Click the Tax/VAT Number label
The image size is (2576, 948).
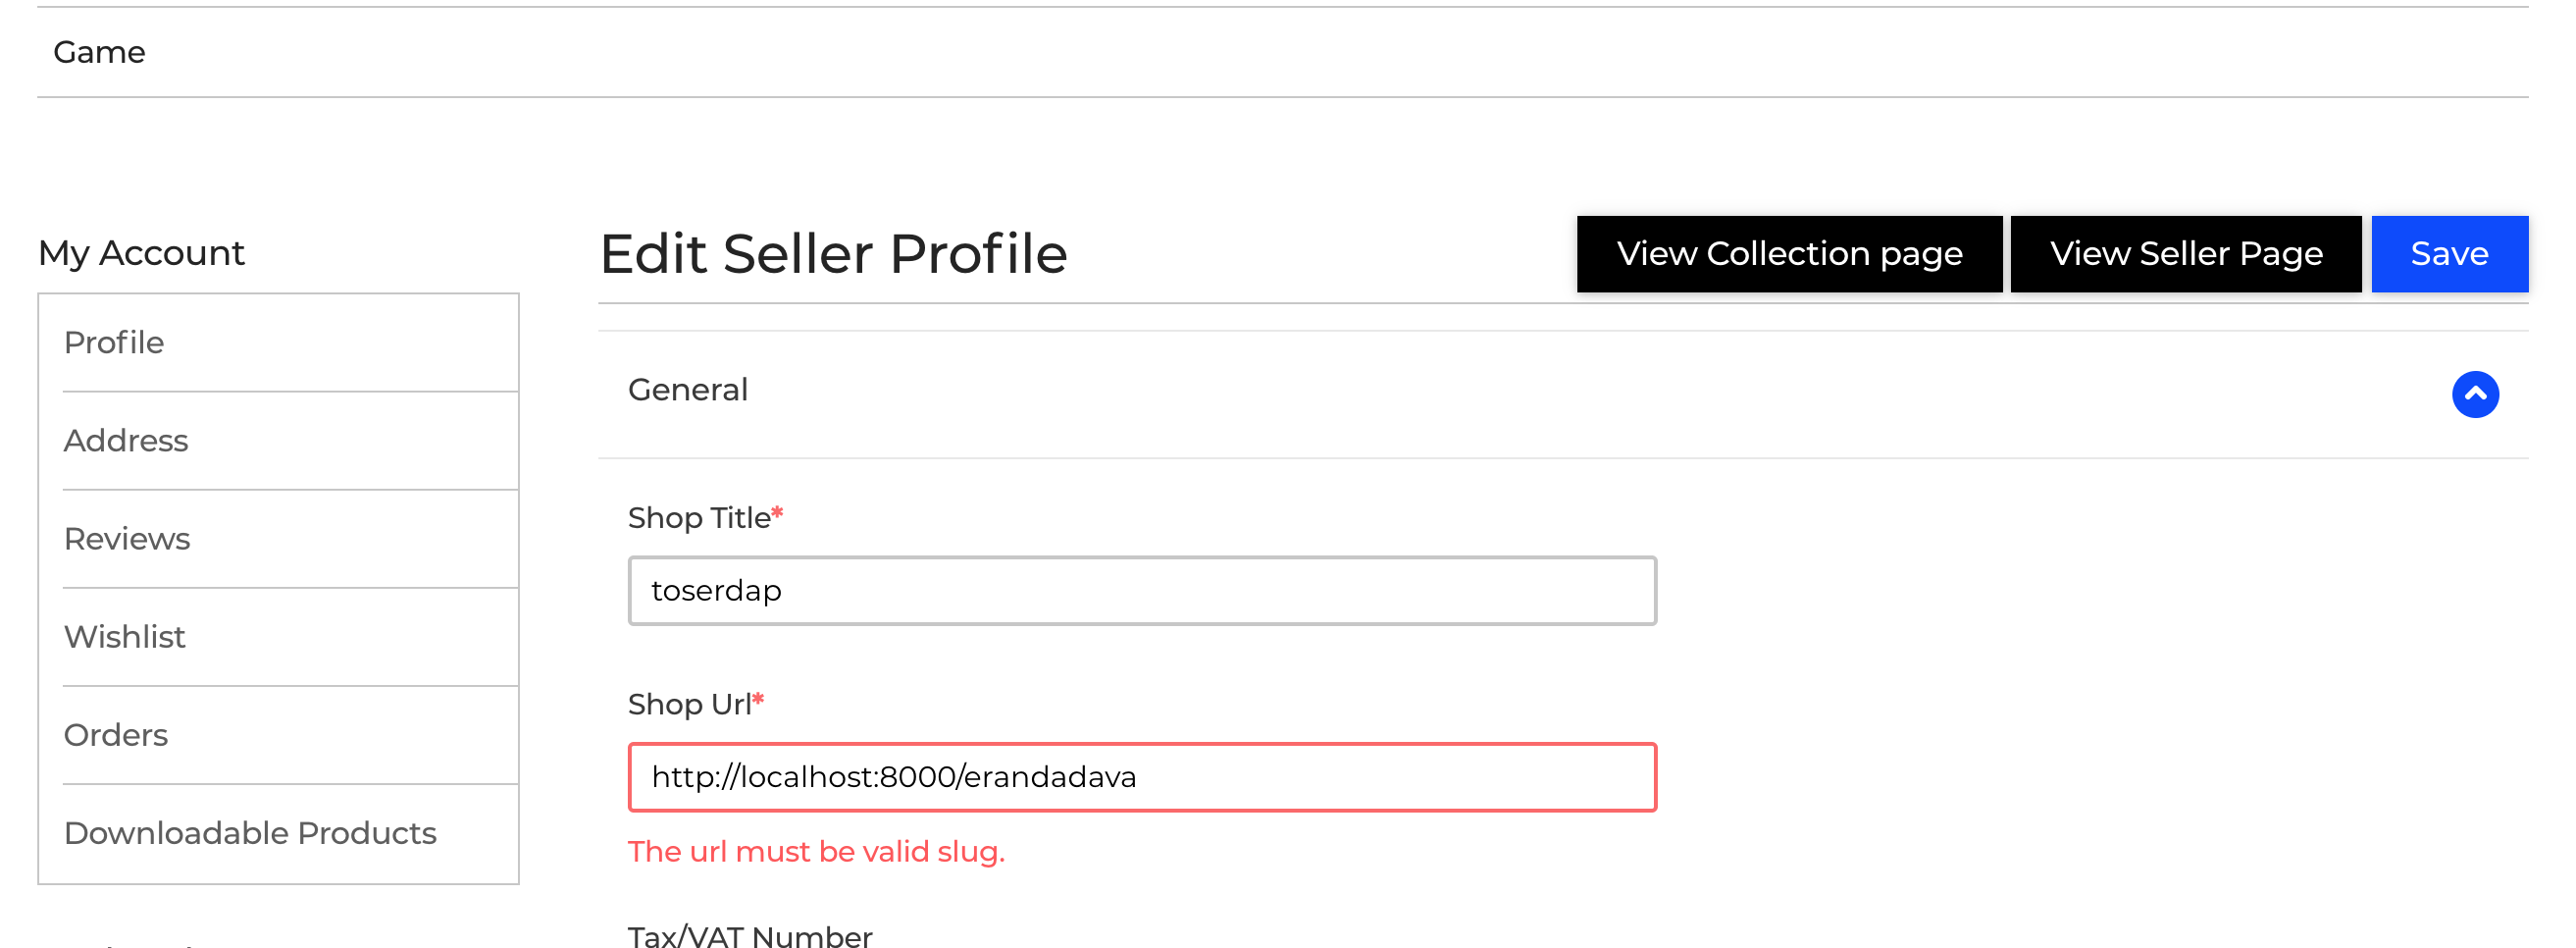[750, 936]
